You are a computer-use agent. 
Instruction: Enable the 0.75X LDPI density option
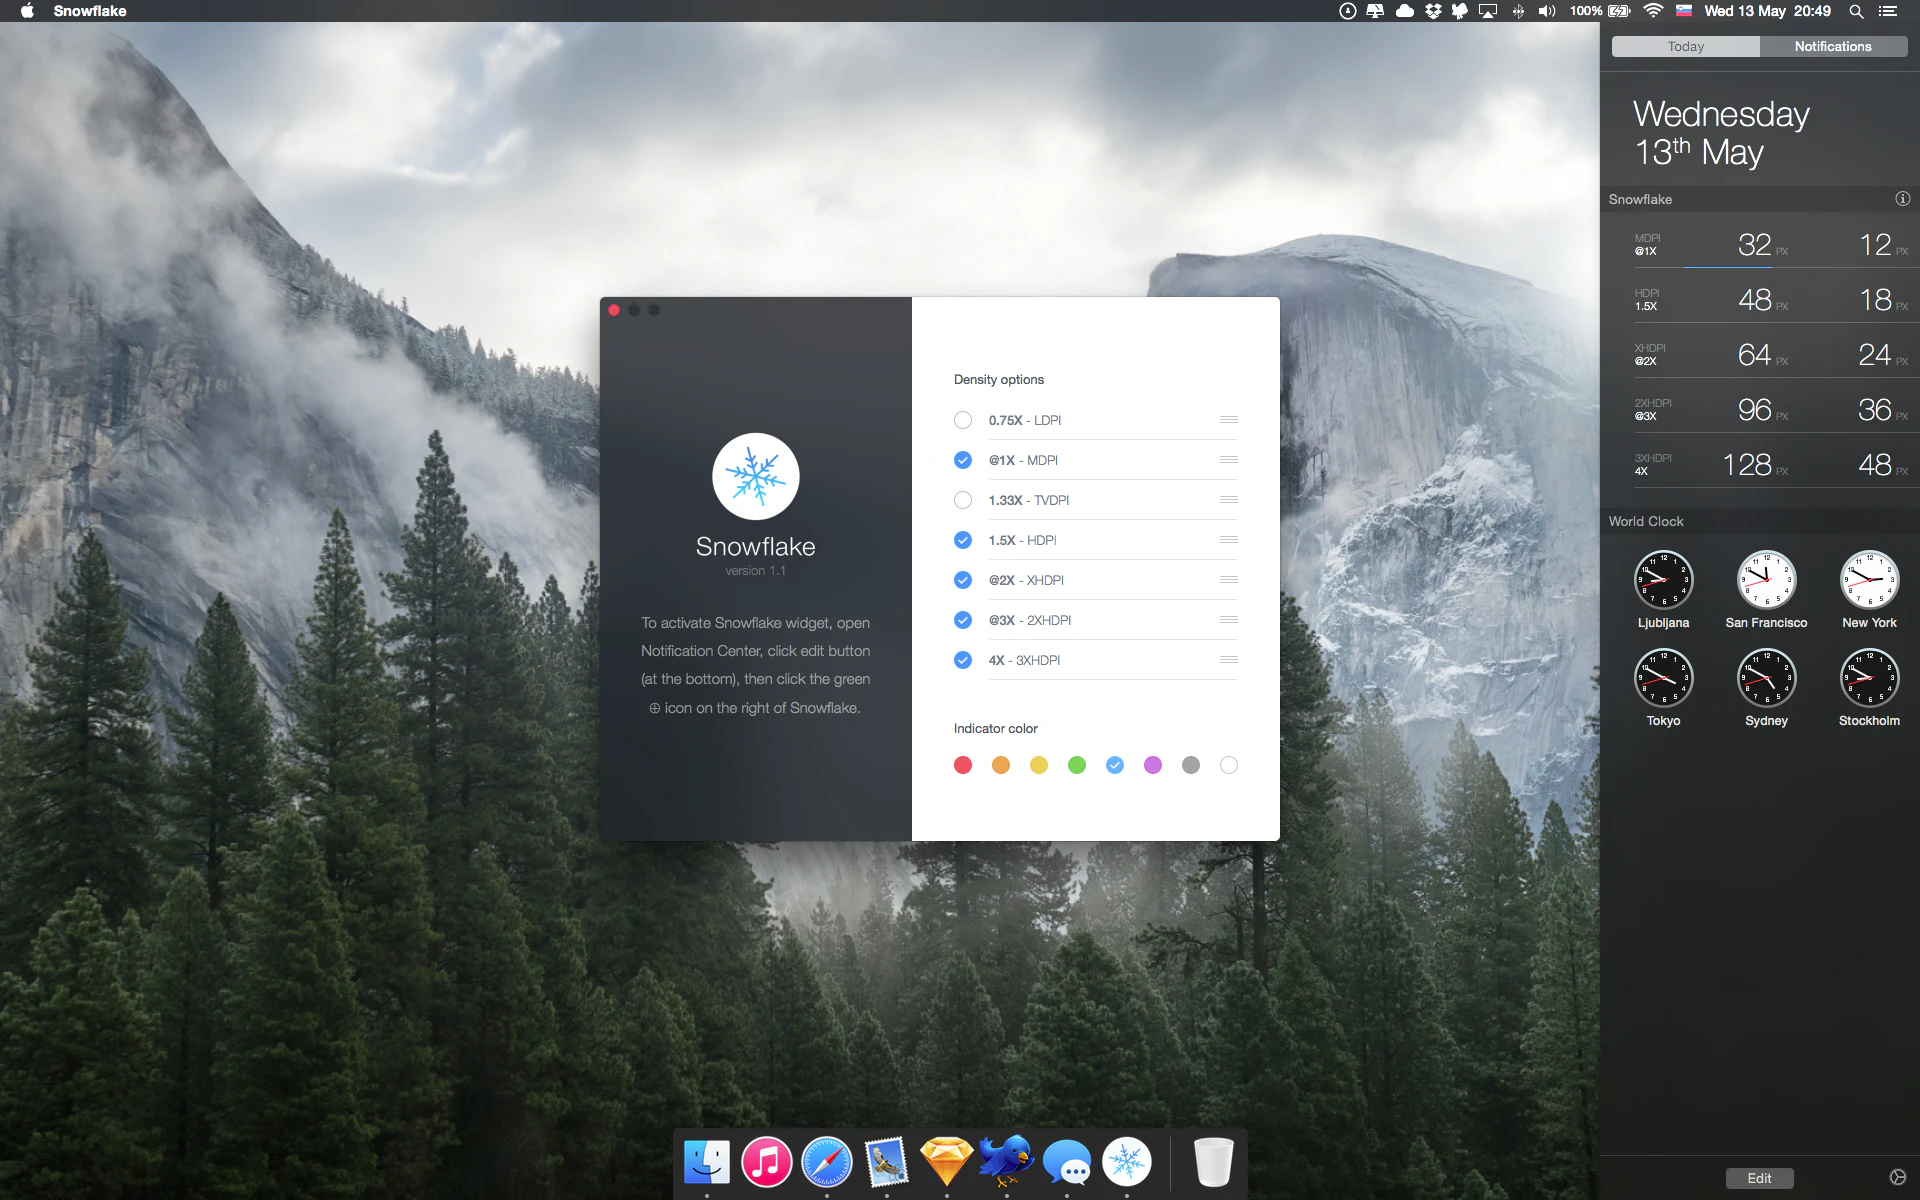[x=963, y=420]
